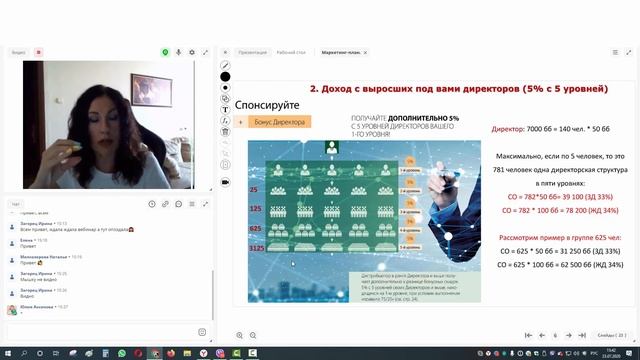Open the Слайды list button

[611, 335]
